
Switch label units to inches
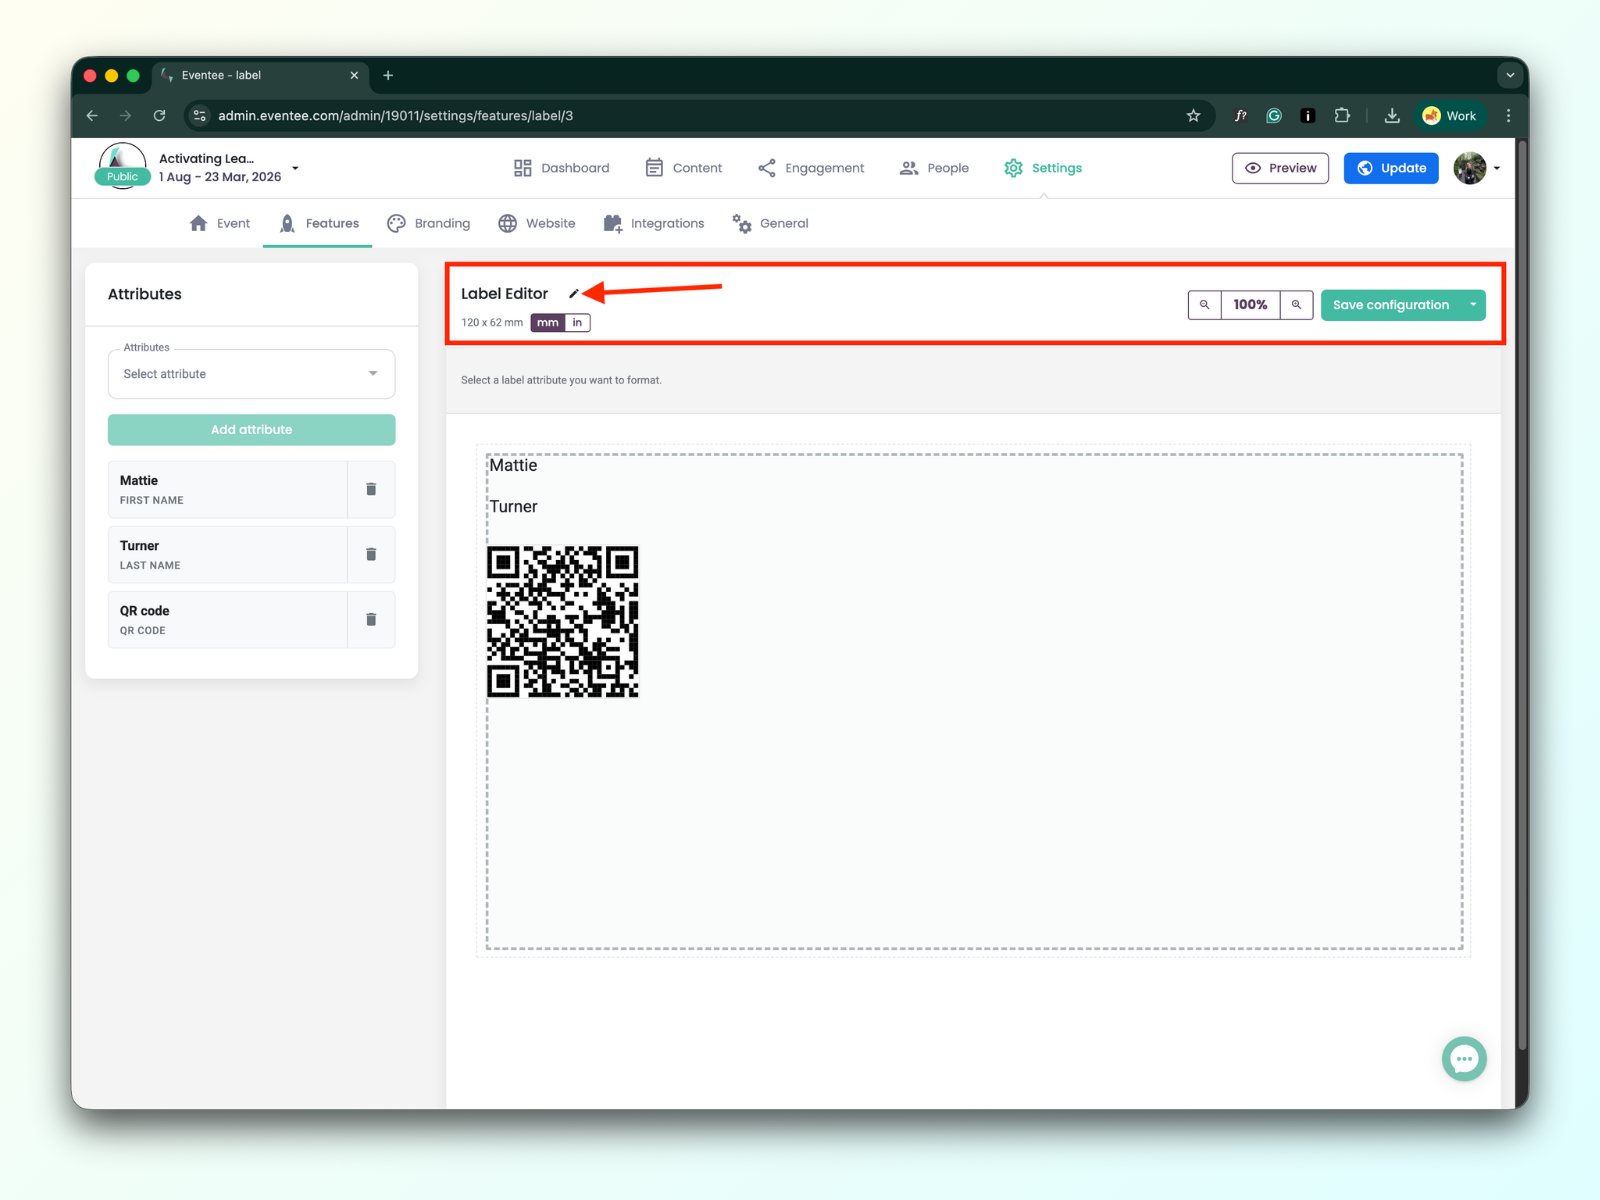[x=577, y=323]
